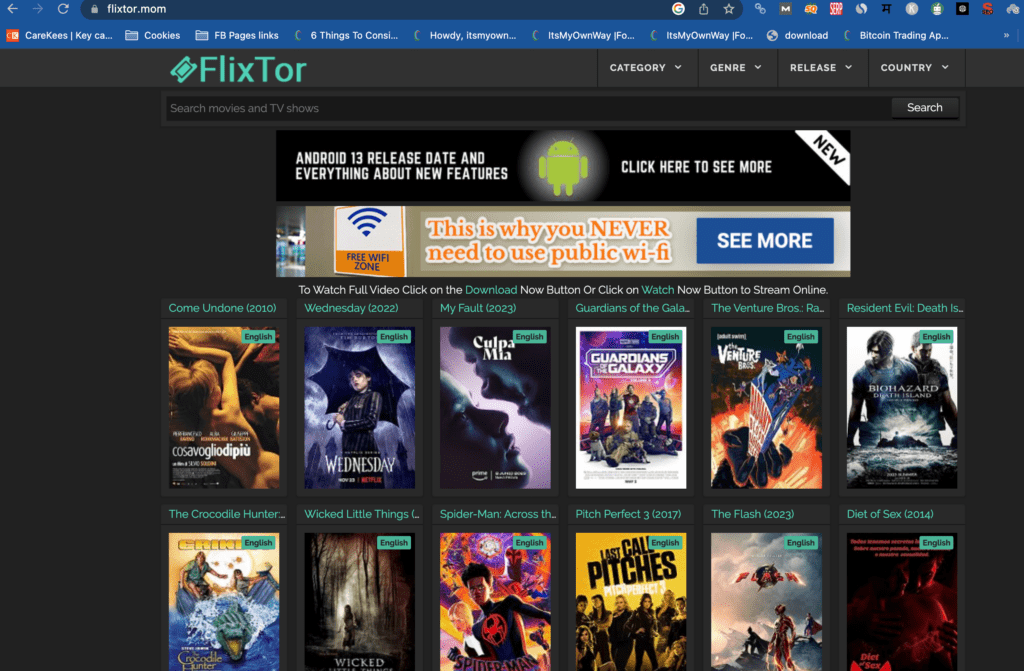Click the Pitch Perfect 3 poster

[631, 602]
